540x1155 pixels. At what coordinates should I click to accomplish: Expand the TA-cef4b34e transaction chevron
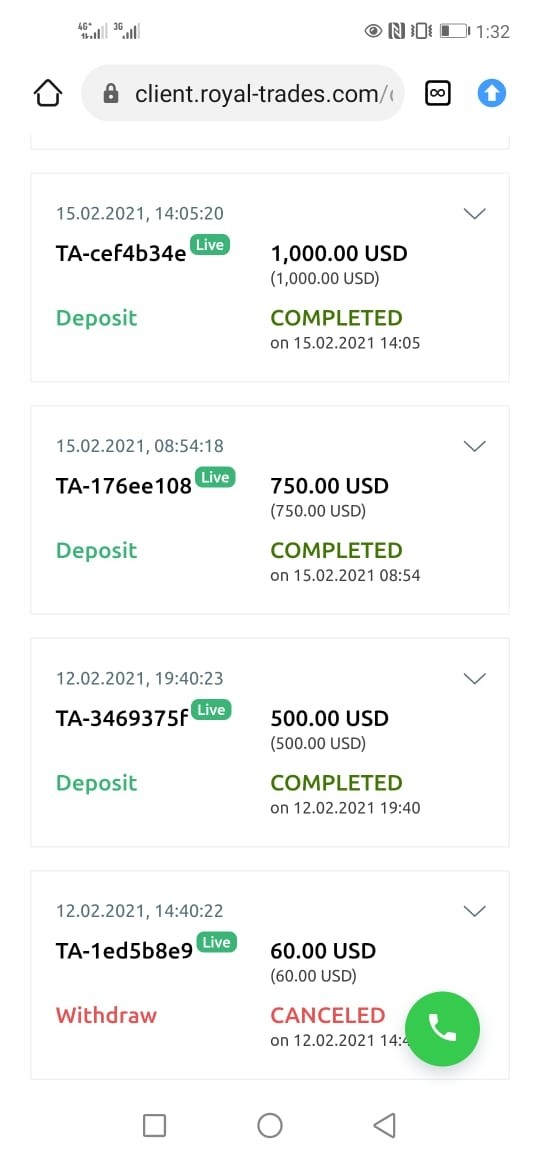point(474,214)
